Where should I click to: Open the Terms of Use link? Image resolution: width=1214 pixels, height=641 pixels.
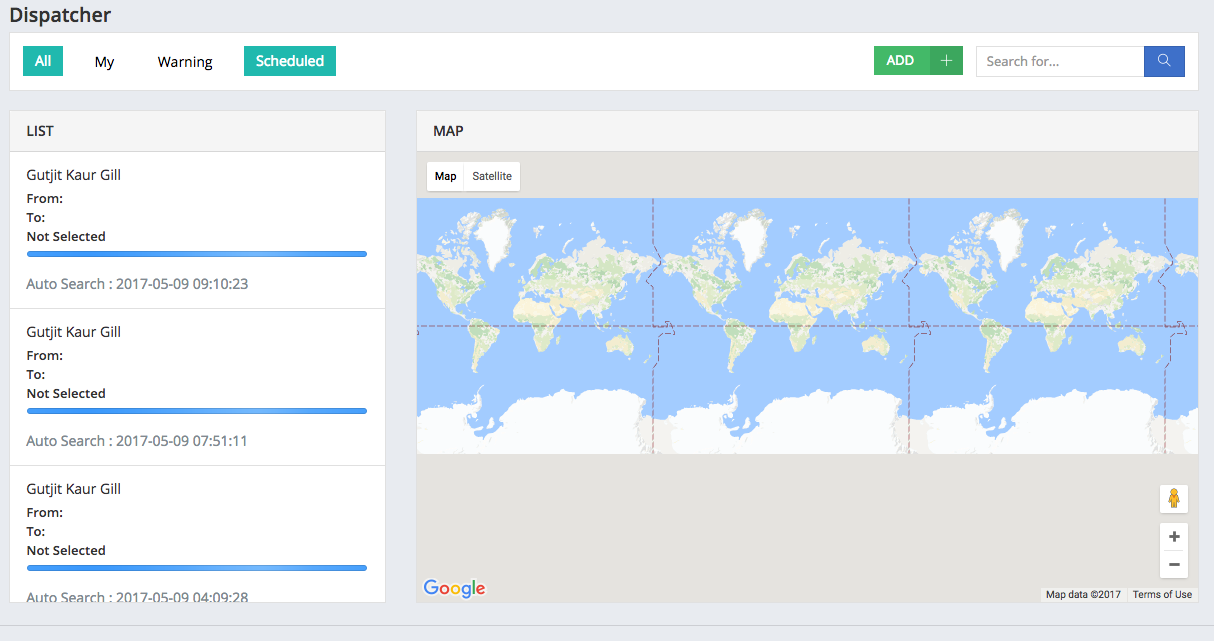1162,595
